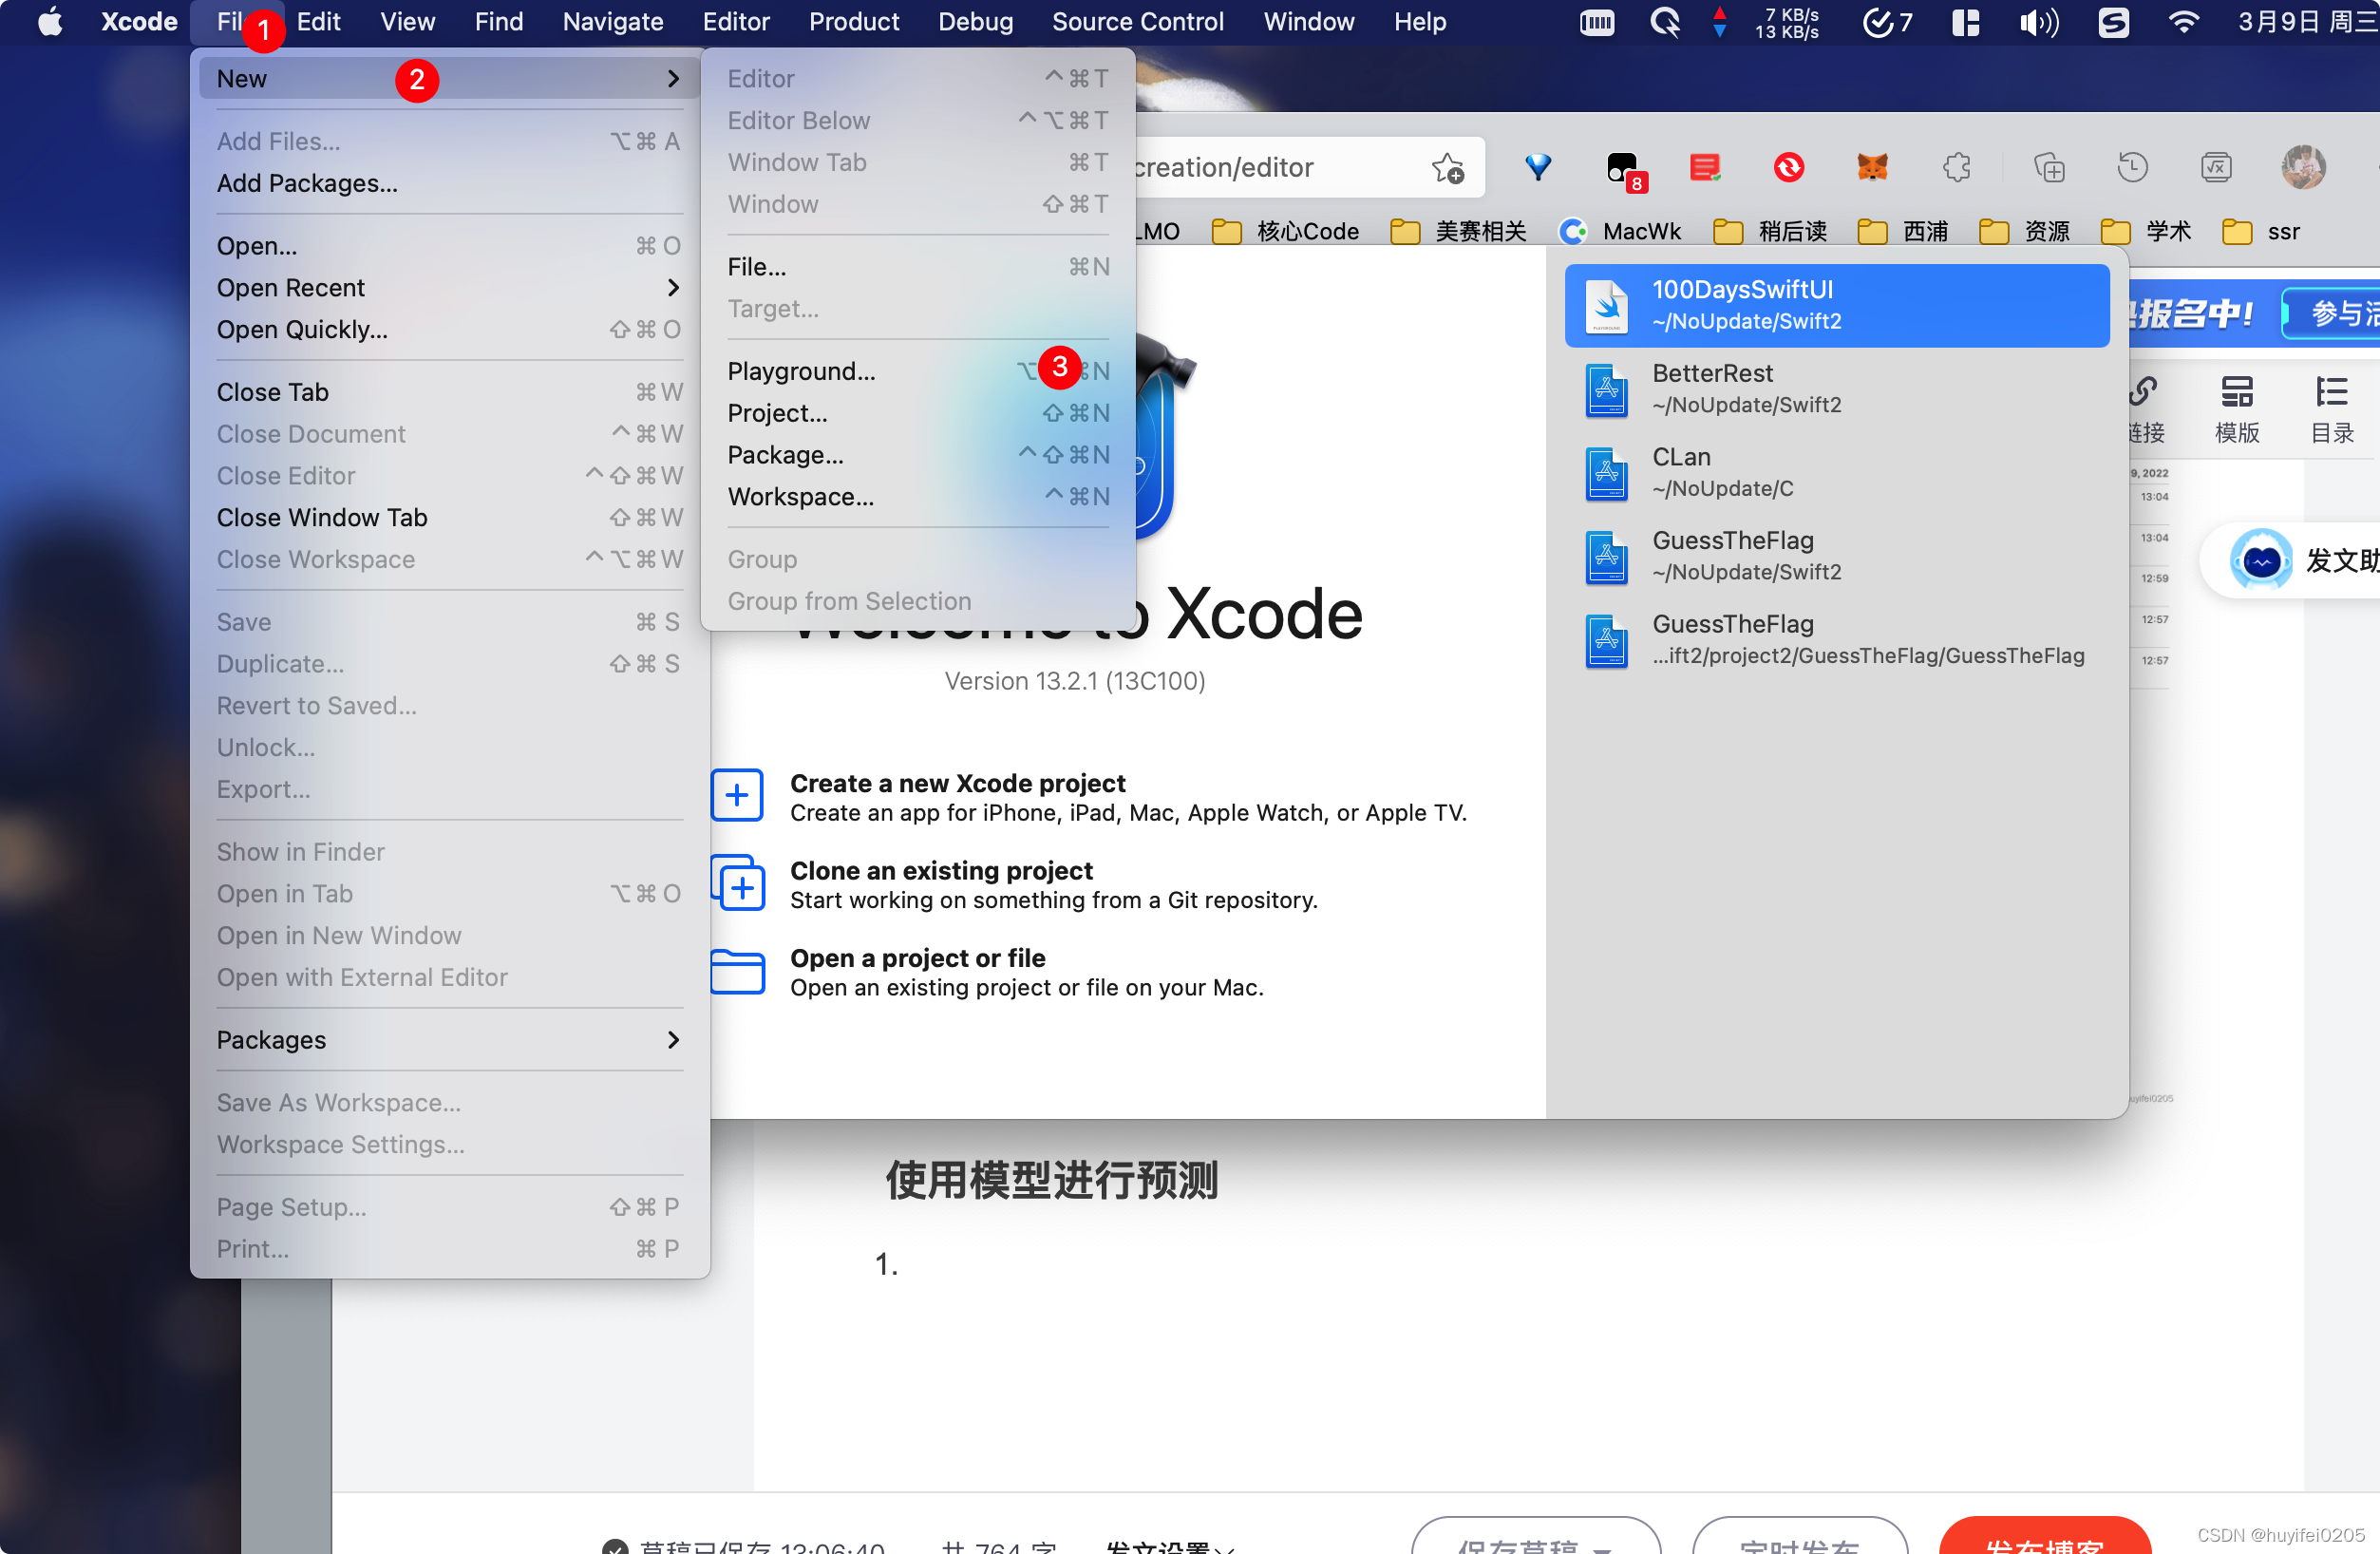Click the MetaMask fox extension icon
The image size is (2380, 1554).
click(1872, 167)
